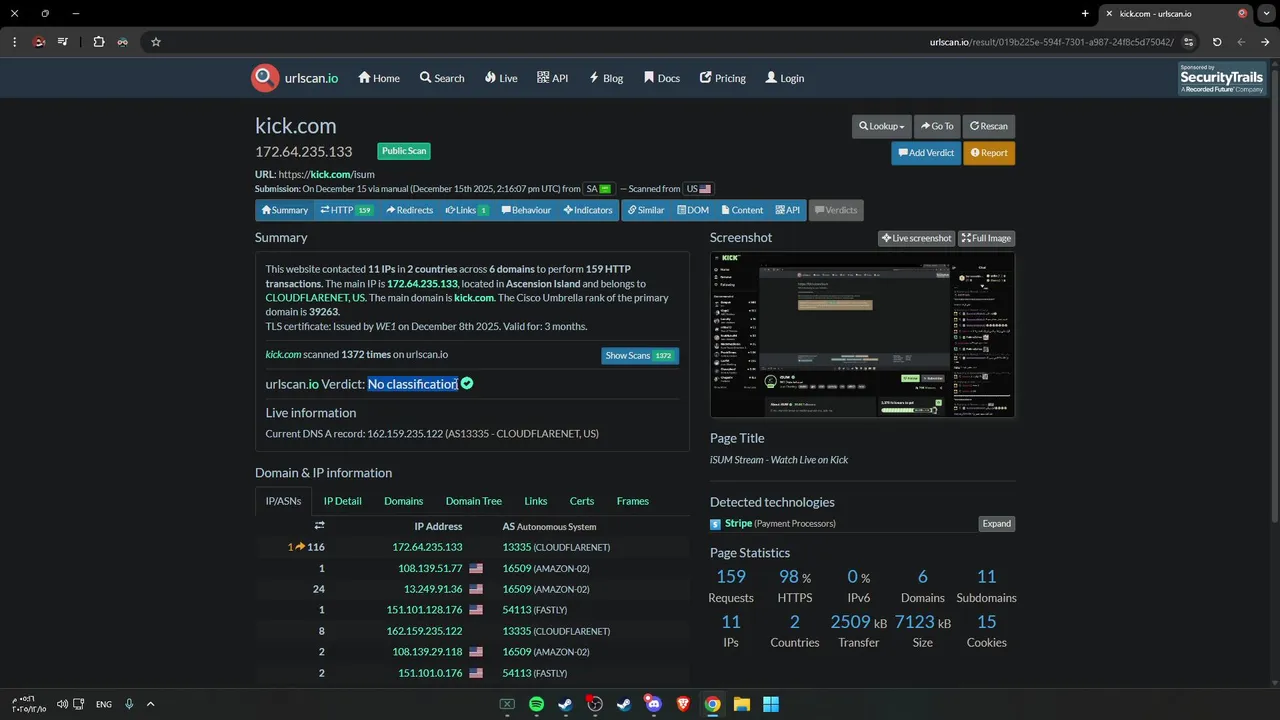
Task: Click the green verified checkmark beside the verdict
Action: click(467, 383)
